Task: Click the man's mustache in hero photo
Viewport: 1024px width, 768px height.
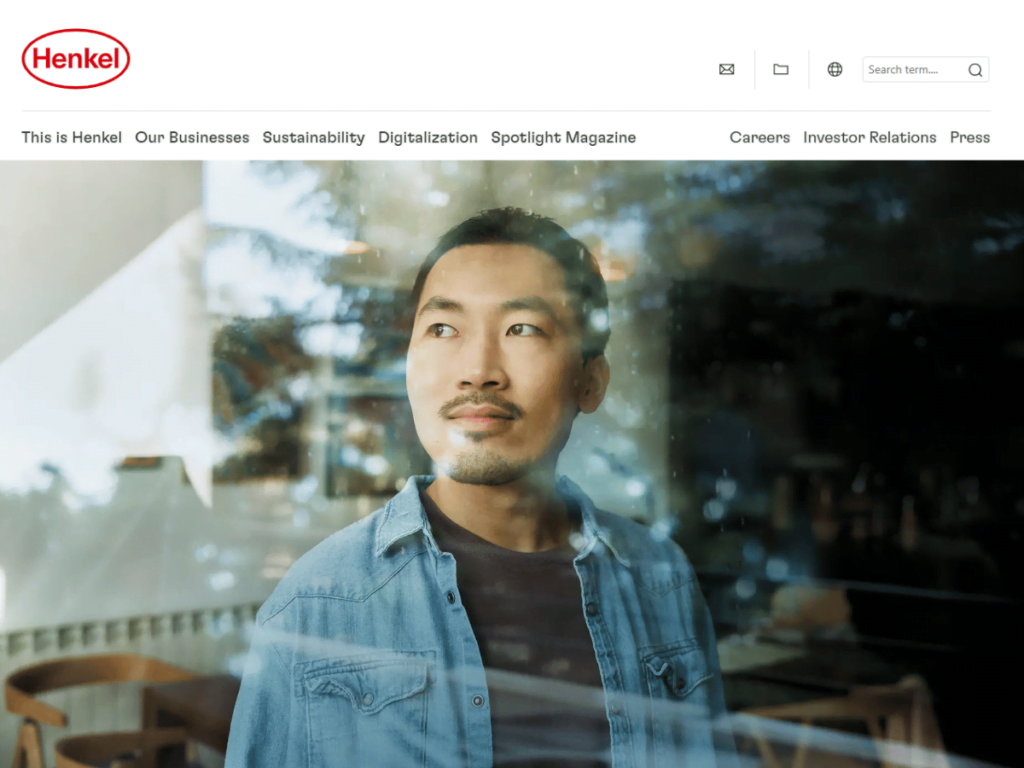Action: tap(480, 403)
